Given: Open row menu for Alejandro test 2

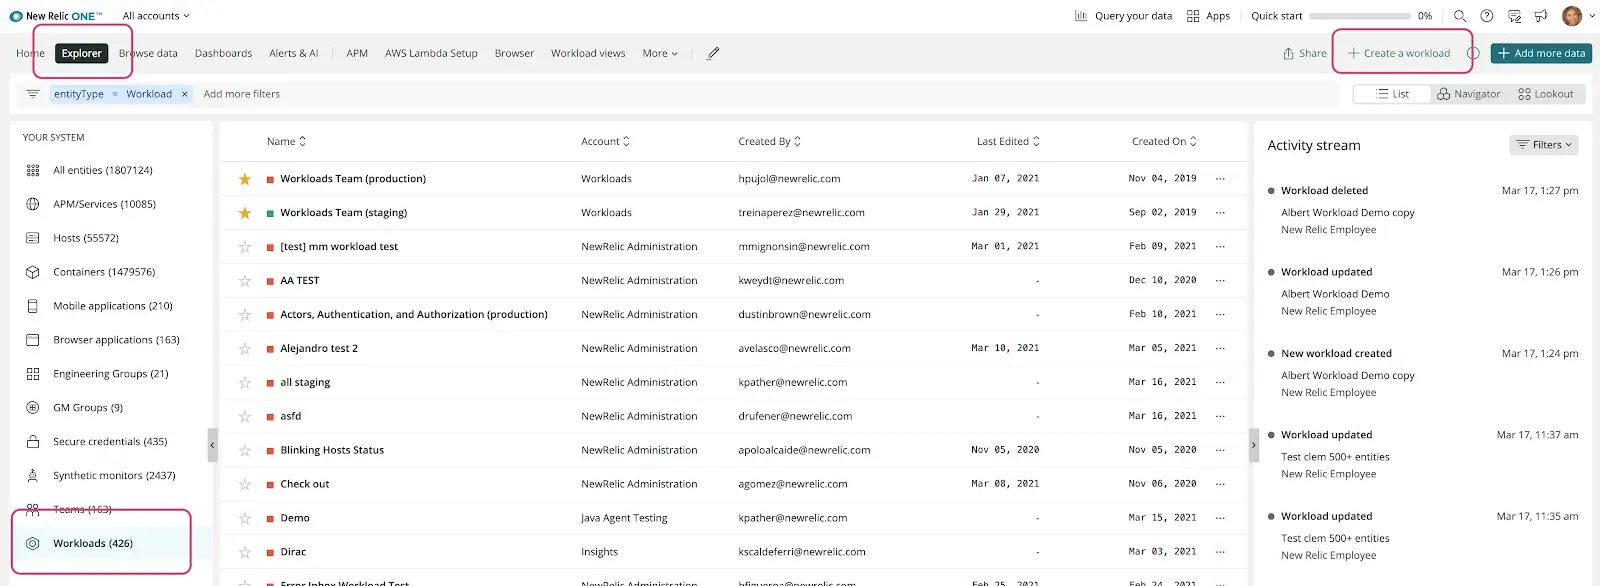Looking at the screenshot, I should coord(1220,349).
